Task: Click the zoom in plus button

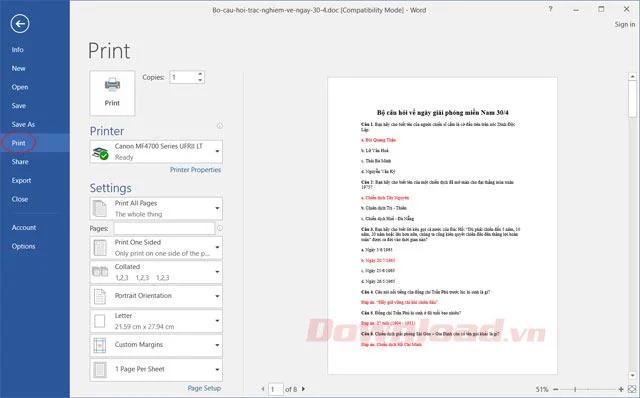Action: tap(621, 389)
